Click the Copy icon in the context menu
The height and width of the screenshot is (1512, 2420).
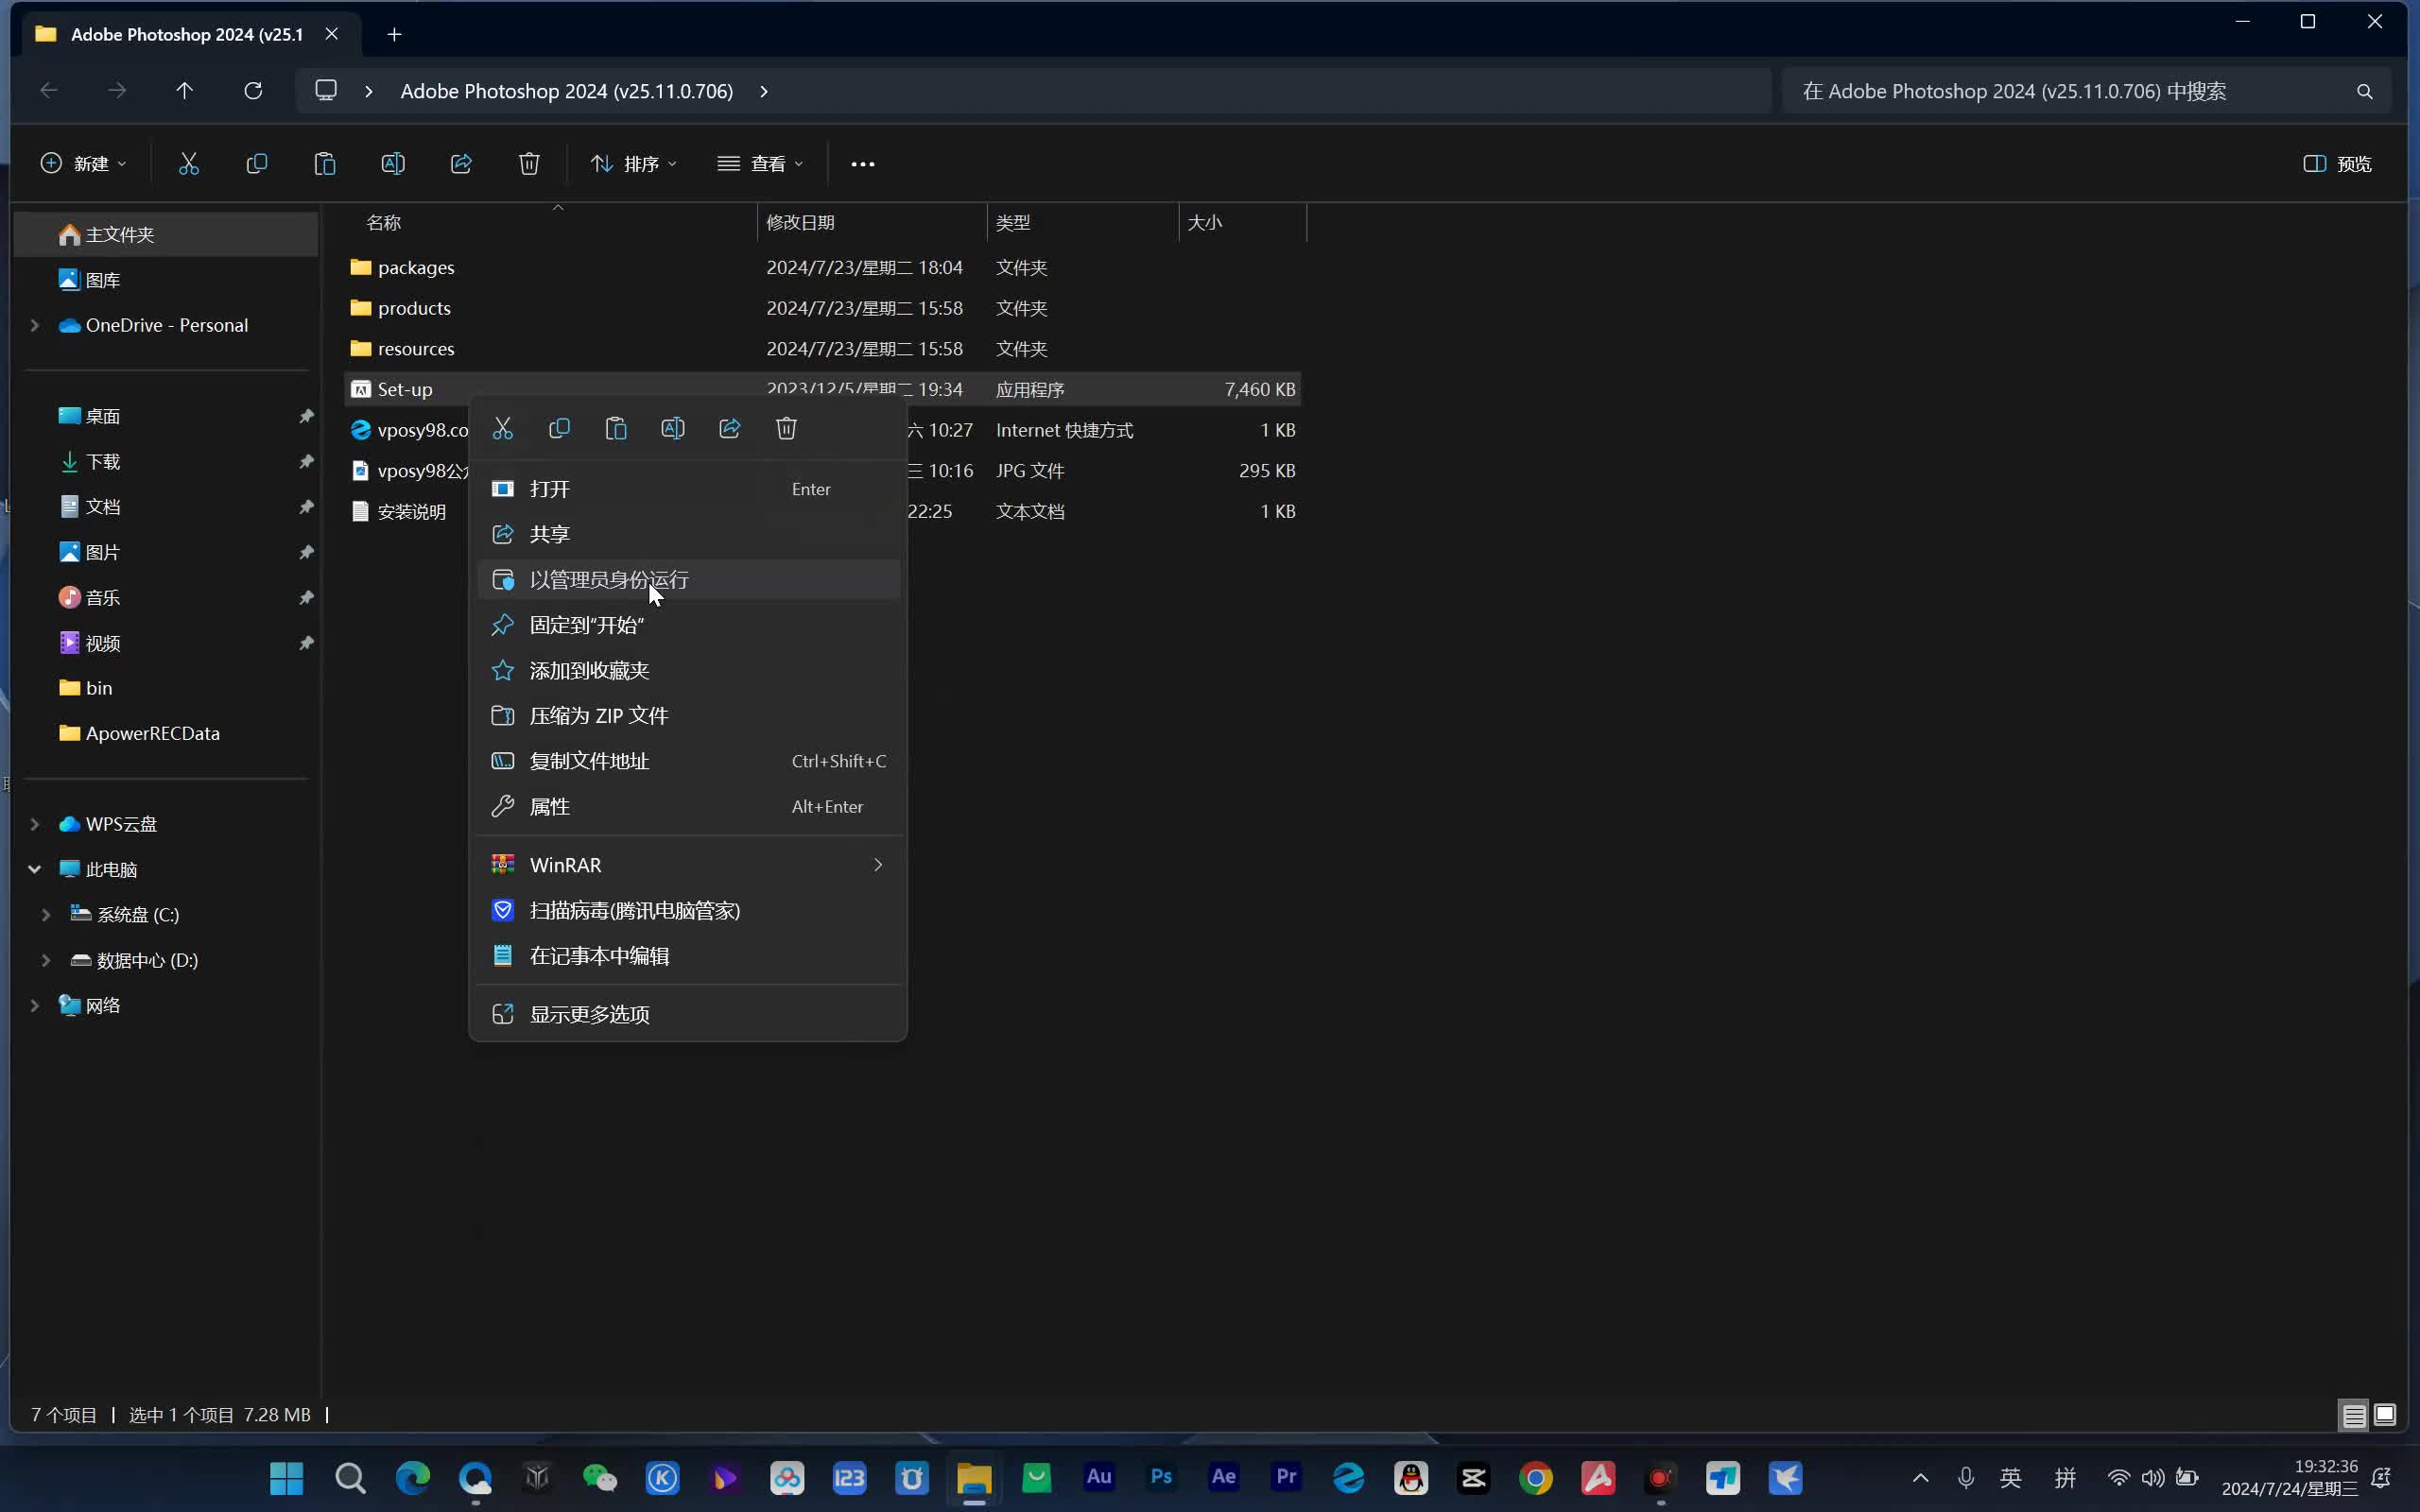pos(559,429)
